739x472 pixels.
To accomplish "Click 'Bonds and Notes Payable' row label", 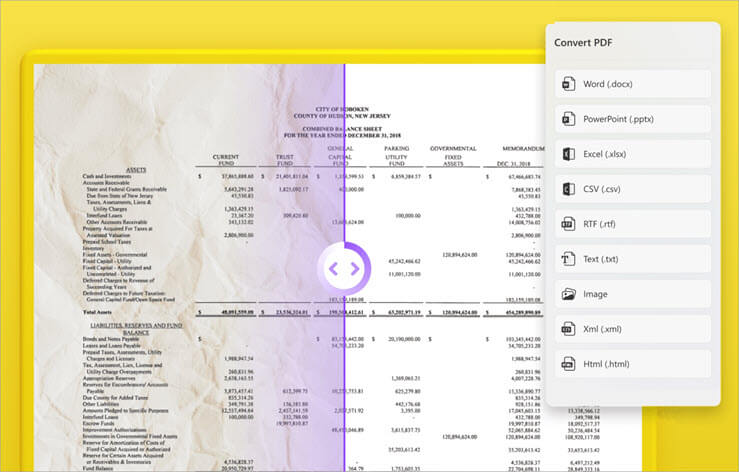I will coord(111,339).
